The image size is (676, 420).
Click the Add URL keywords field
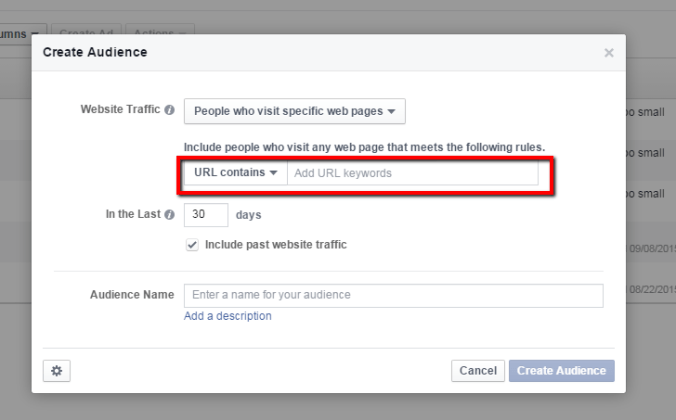click(411, 173)
